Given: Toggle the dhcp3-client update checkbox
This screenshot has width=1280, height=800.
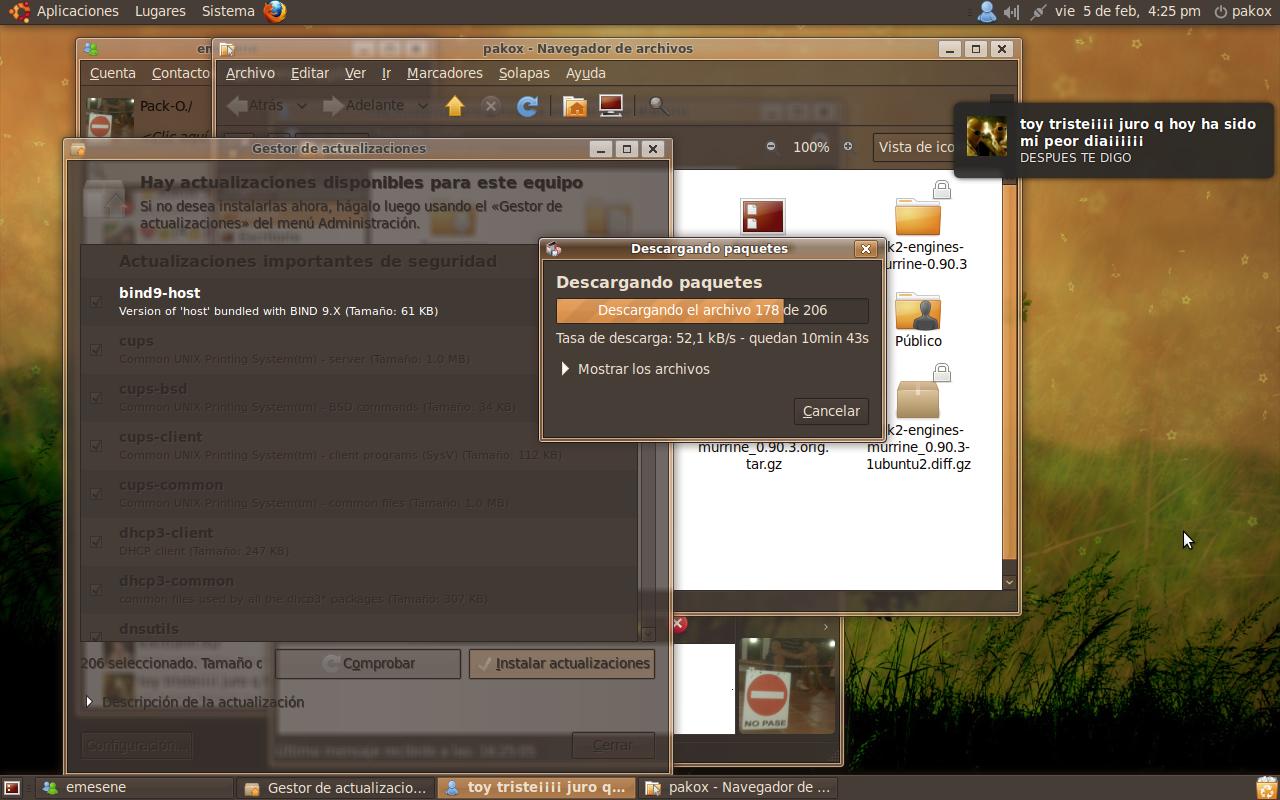Looking at the screenshot, I should [x=96, y=541].
